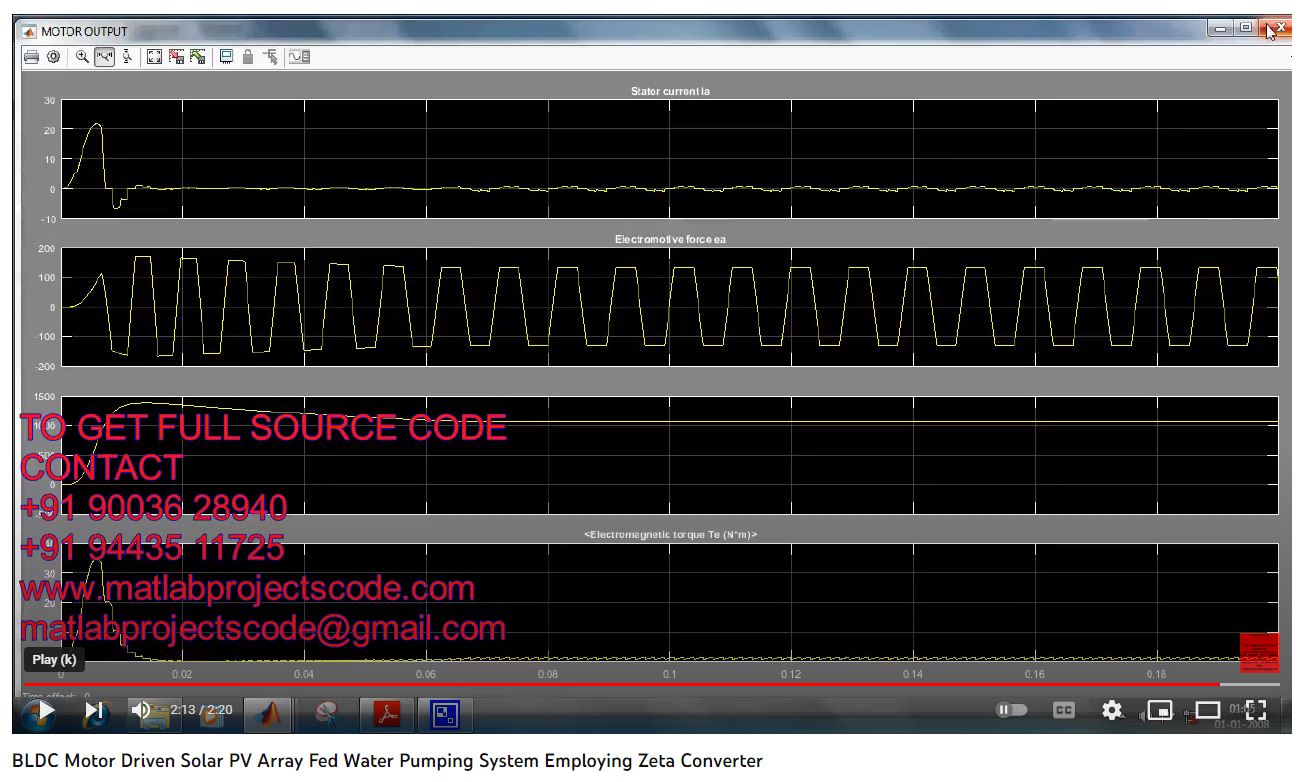Click the autoscale axes icon
Screen dimensions: 1302x782
154,57
